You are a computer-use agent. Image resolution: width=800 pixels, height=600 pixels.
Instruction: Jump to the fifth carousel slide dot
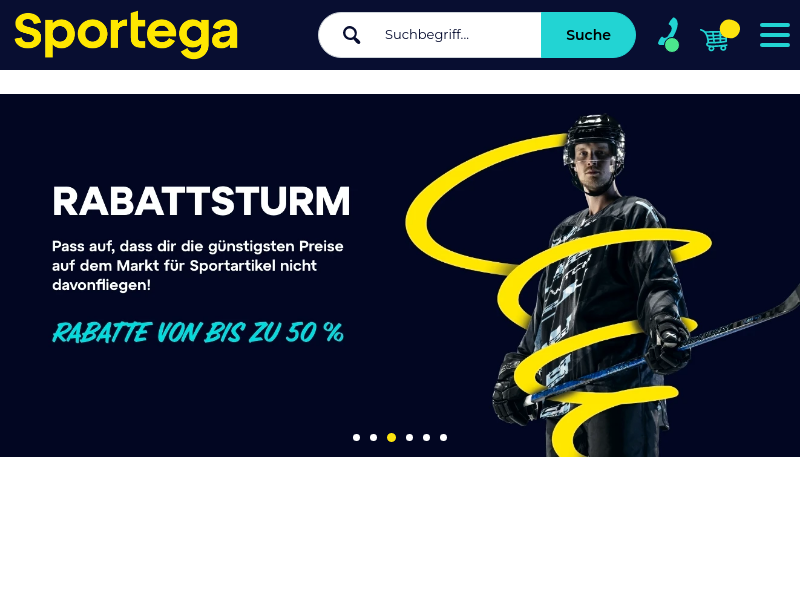427,437
